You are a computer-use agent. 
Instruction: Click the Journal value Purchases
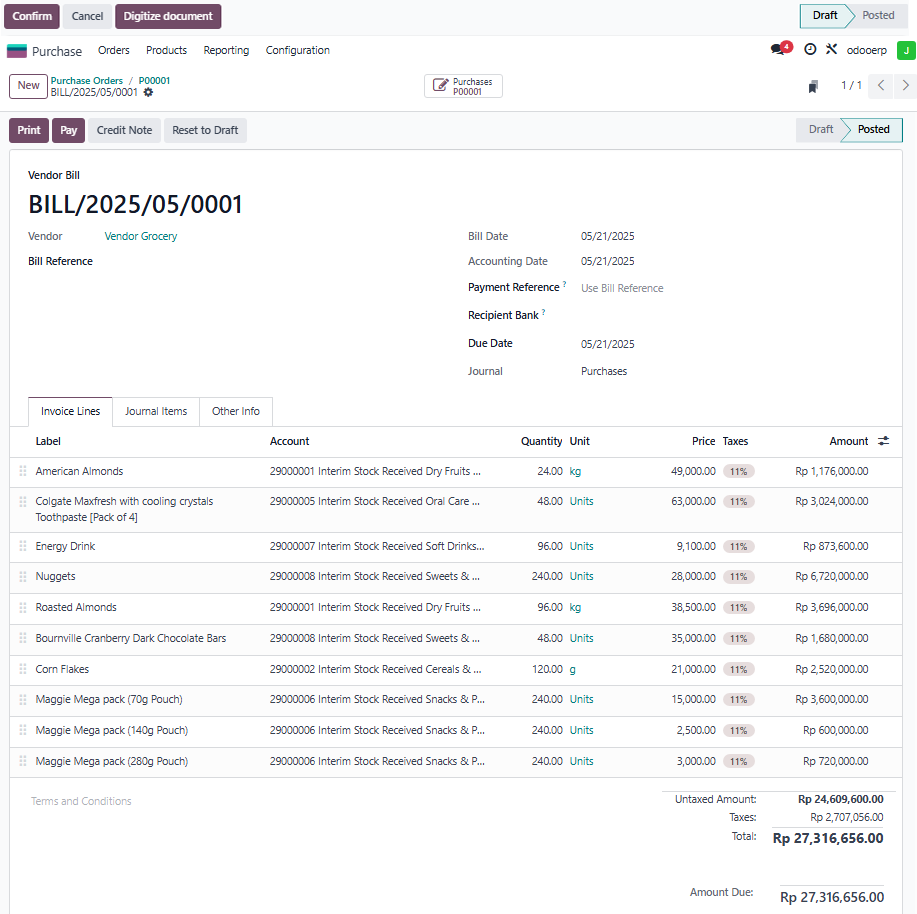pyautogui.click(x=604, y=371)
